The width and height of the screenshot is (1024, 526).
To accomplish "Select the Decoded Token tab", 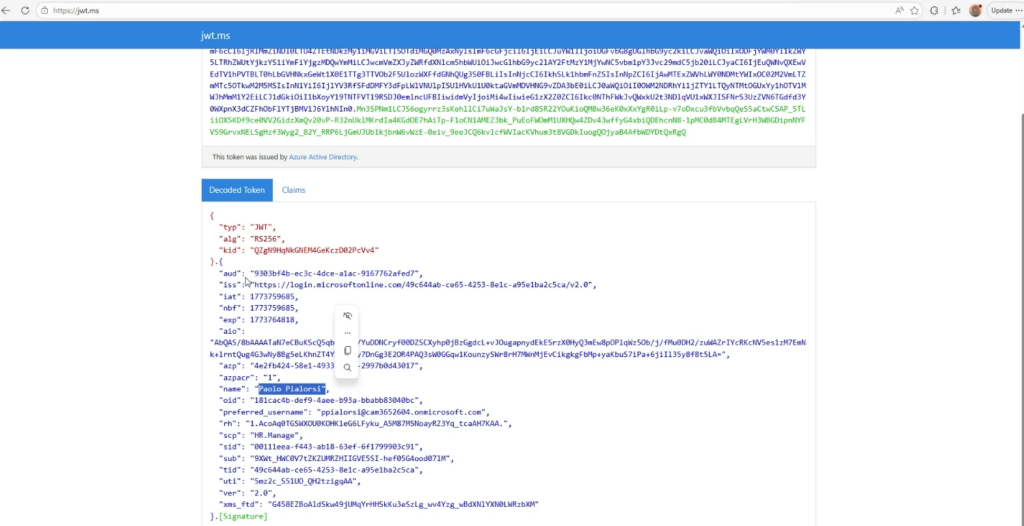I will coord(237,190).
